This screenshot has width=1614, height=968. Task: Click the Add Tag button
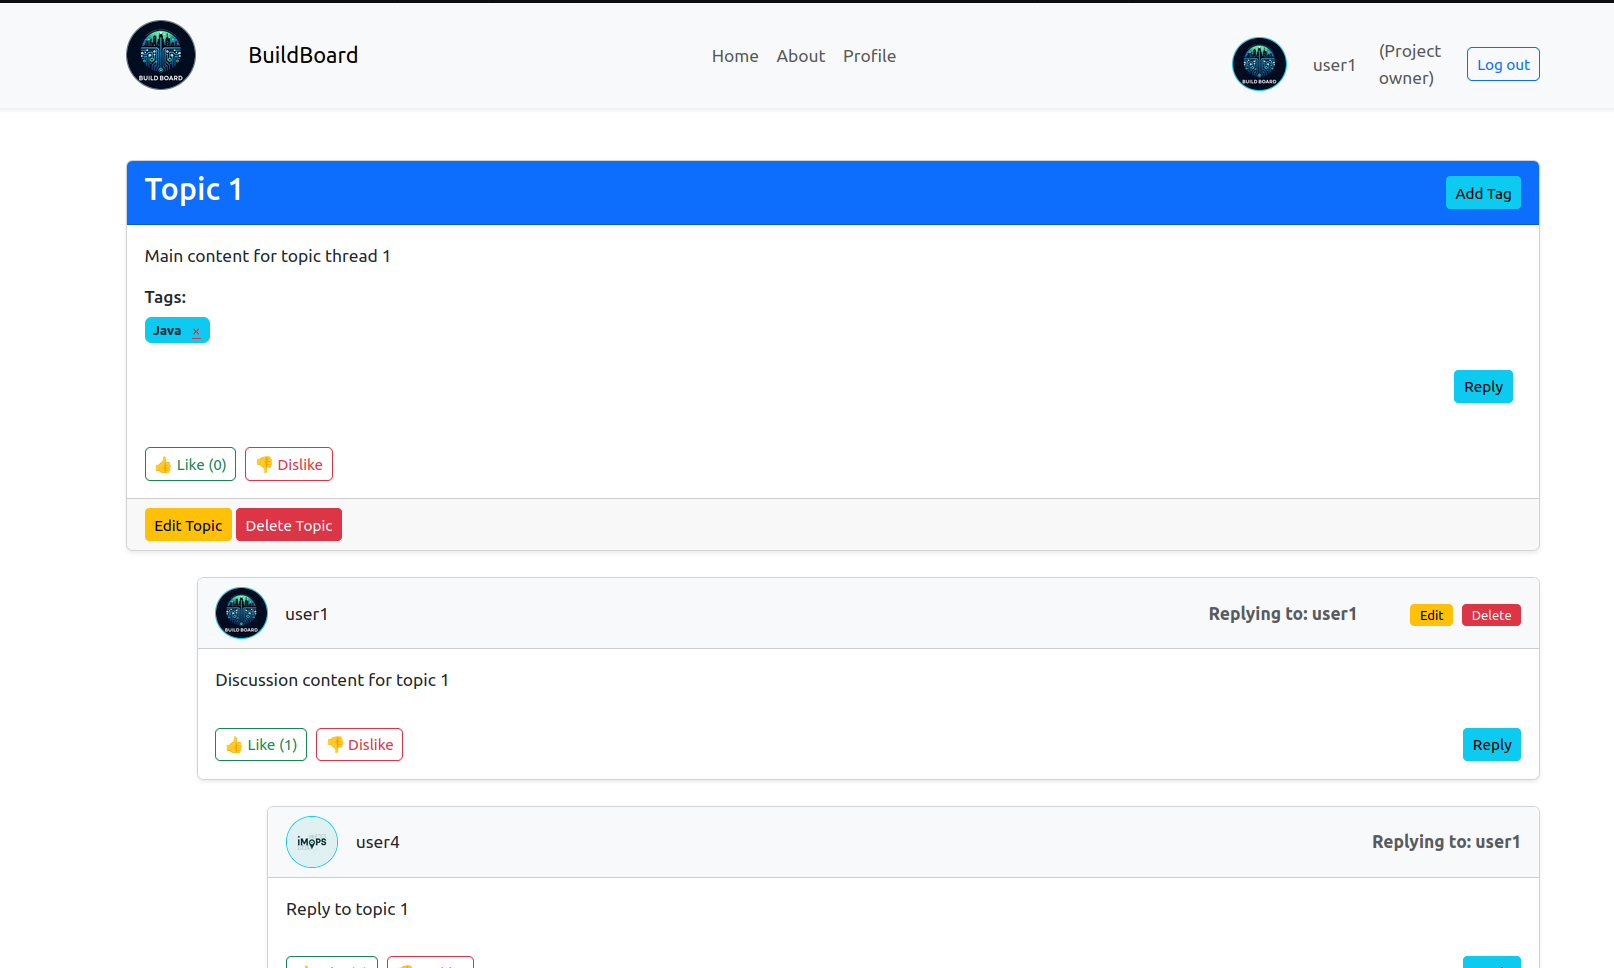pyautogui.click(x=1483, y=193)
